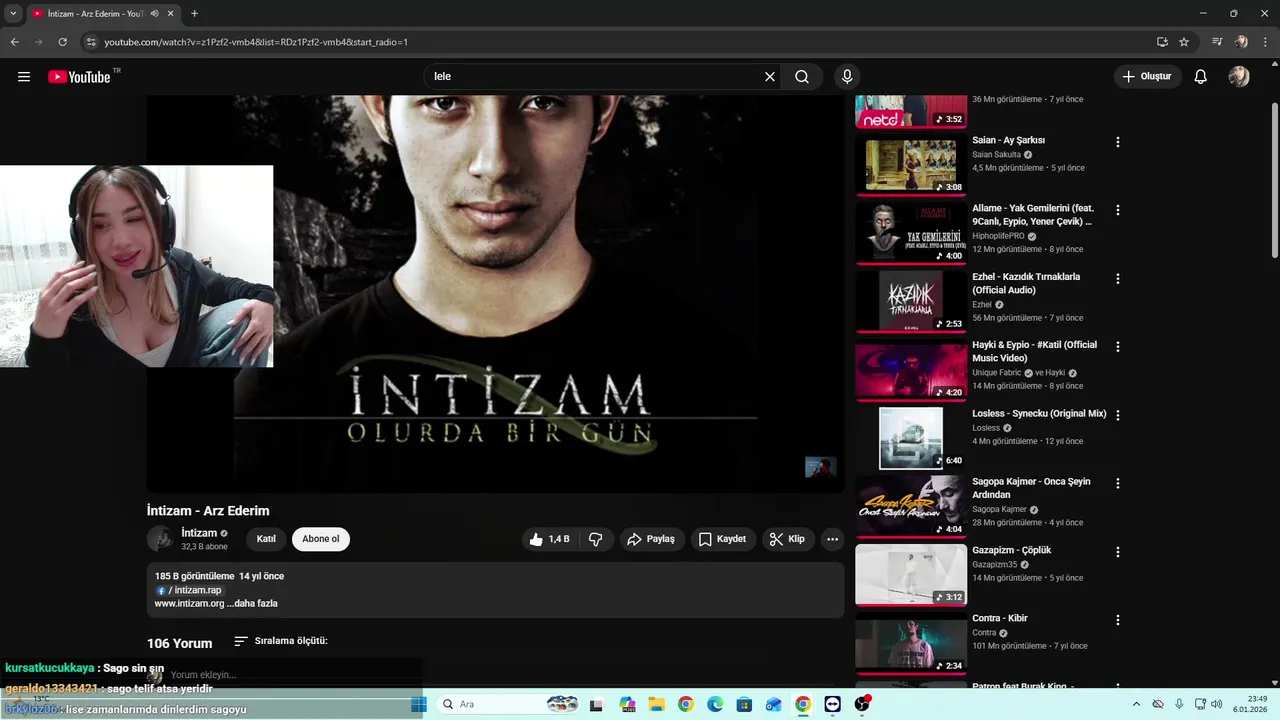Image resolution: width=1280 pixels, height=720 pixels.
Task: Open Saian Sakulta channel name
Action: [x=996, y=155]
